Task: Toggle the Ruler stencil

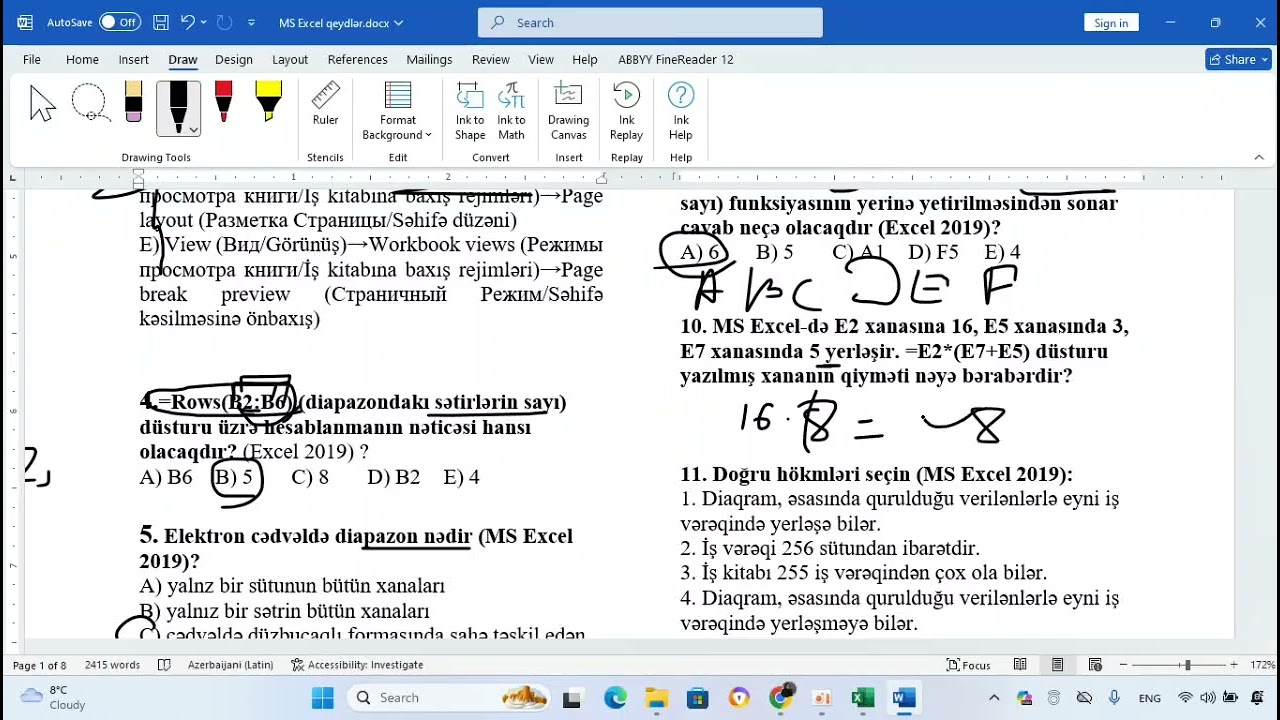Action: 325,104
